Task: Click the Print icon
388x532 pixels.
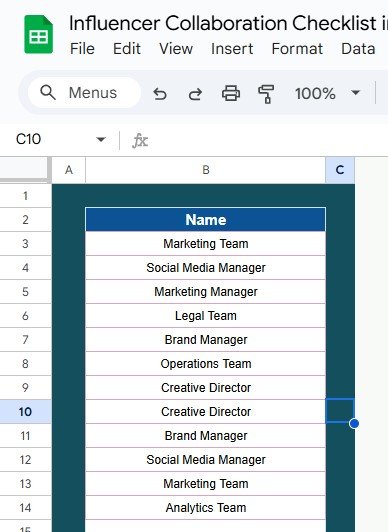Action: click(231, 93)
